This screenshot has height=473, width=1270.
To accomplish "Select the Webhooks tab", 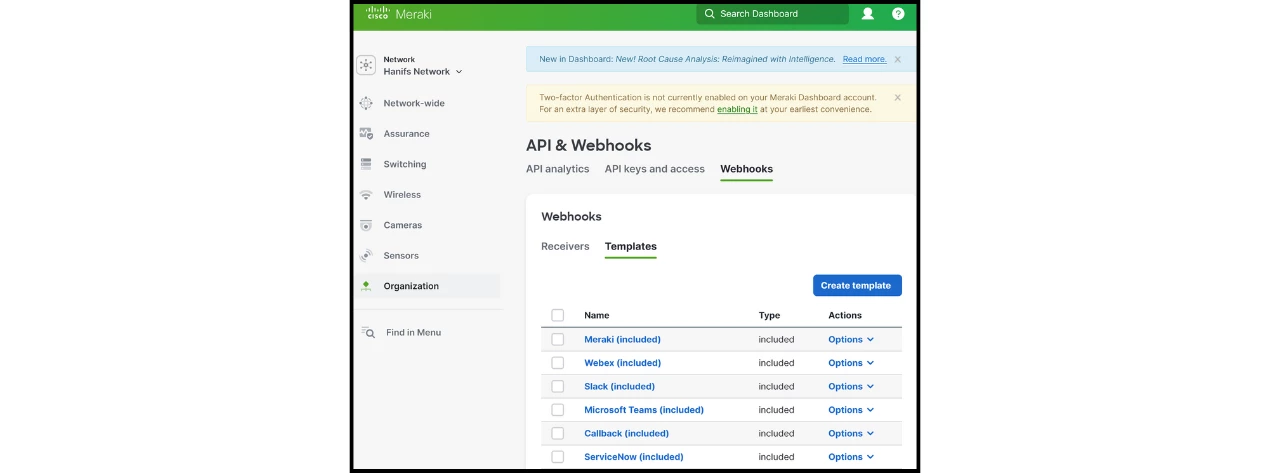I will [x=747, y=169].
